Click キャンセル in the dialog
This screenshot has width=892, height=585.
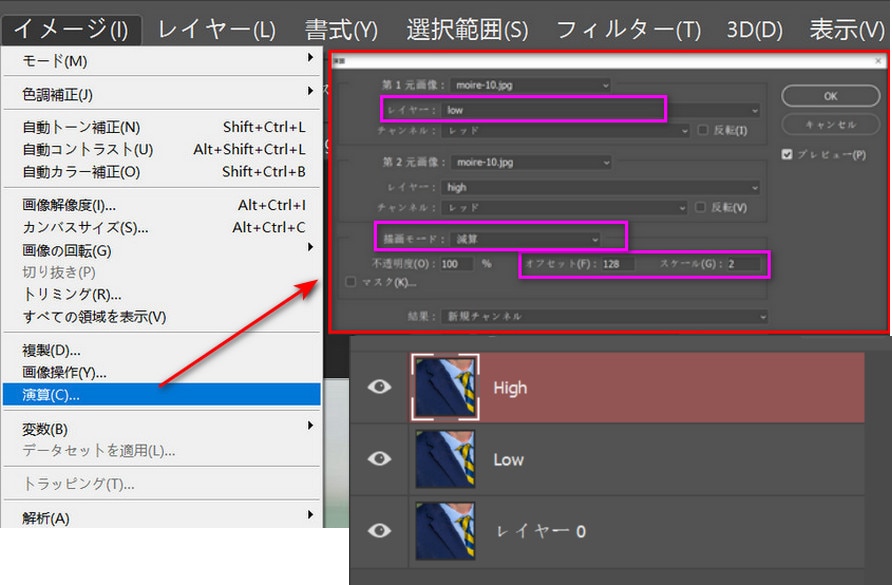831,124
